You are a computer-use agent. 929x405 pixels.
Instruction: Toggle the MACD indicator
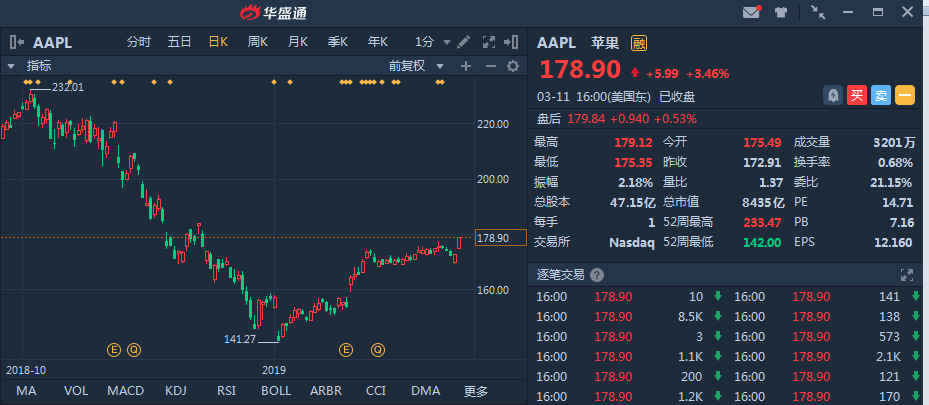pyautogui.click(x=125, y=391)
